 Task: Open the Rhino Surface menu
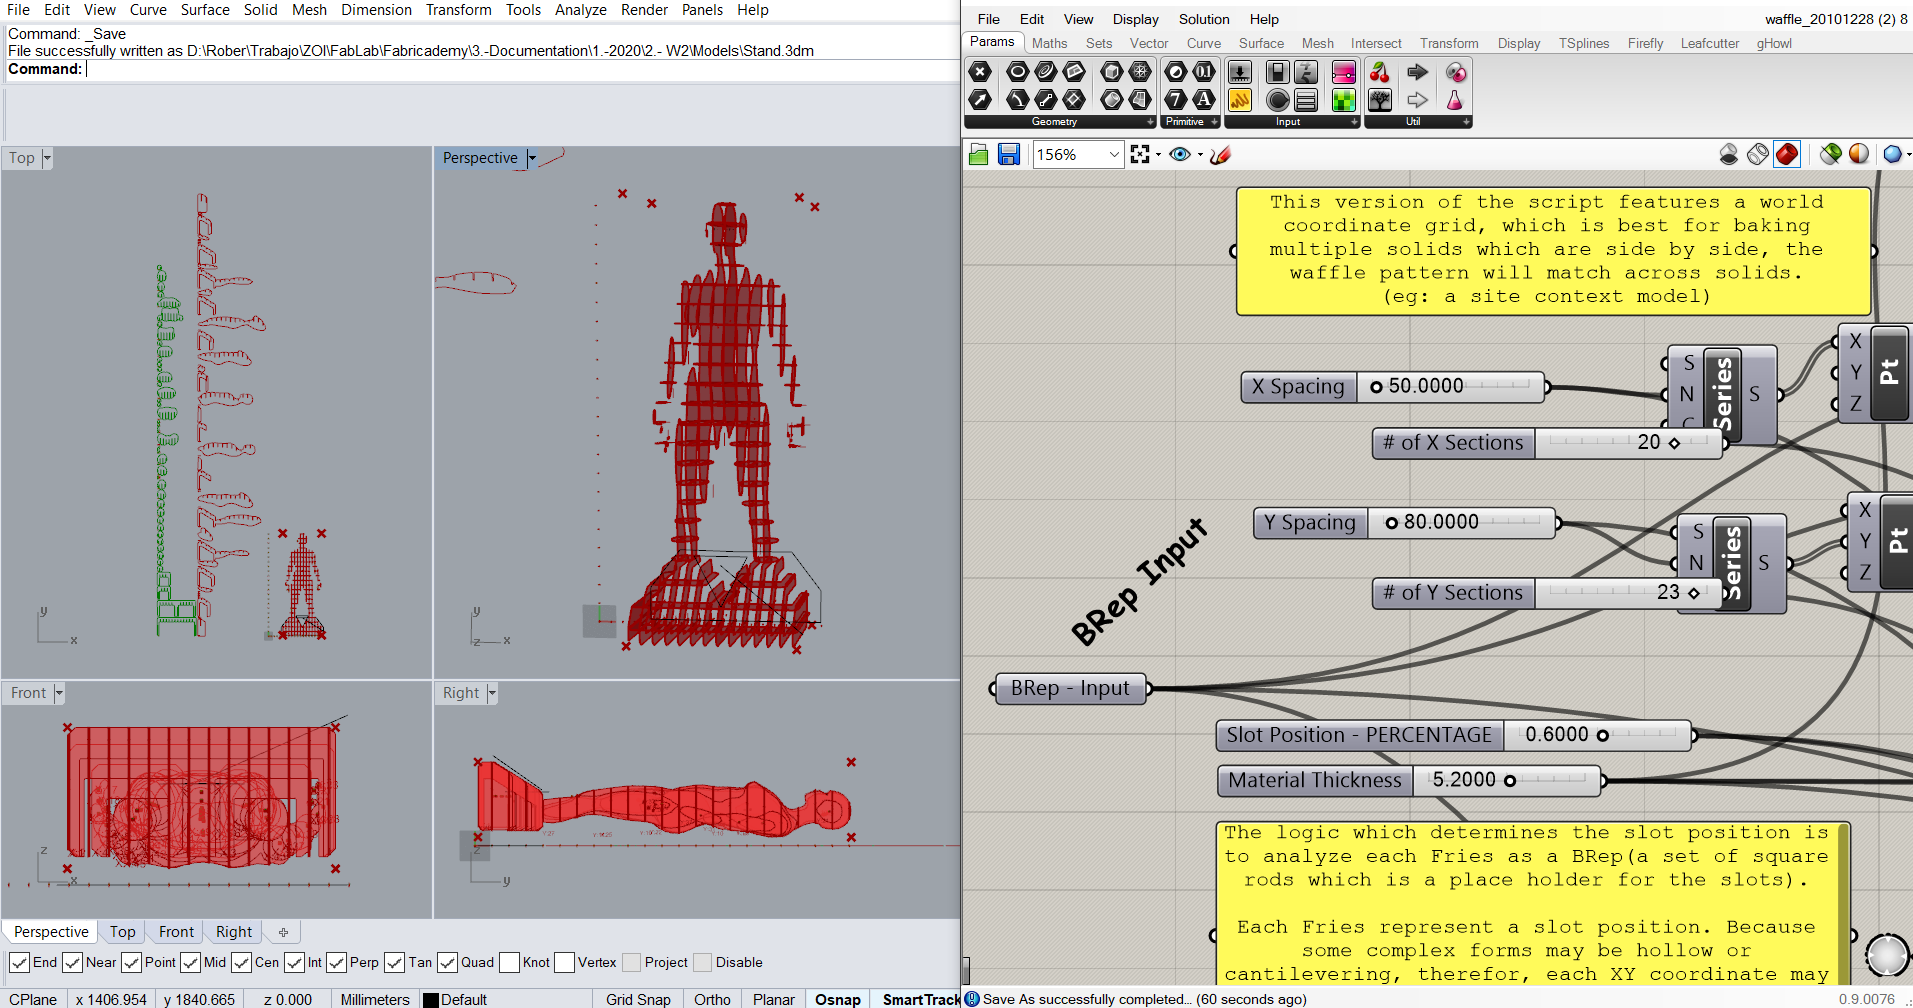point(205,10)
